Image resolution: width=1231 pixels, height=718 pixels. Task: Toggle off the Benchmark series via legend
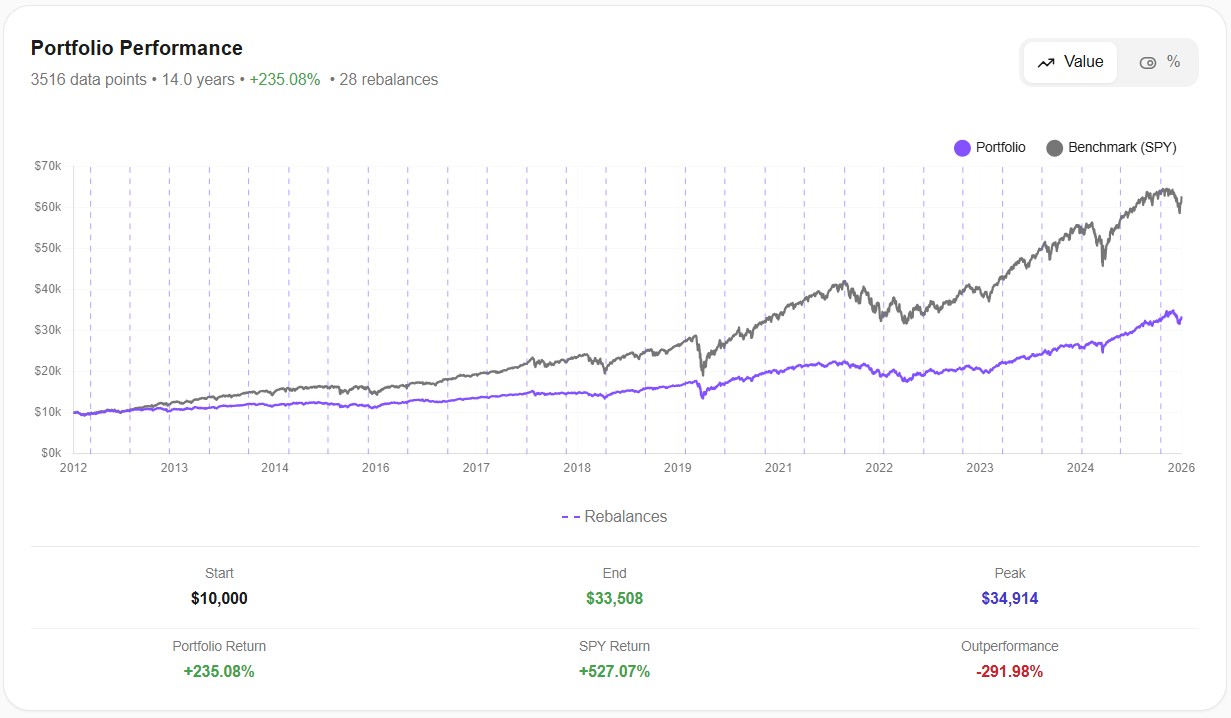click(1113, 147)
